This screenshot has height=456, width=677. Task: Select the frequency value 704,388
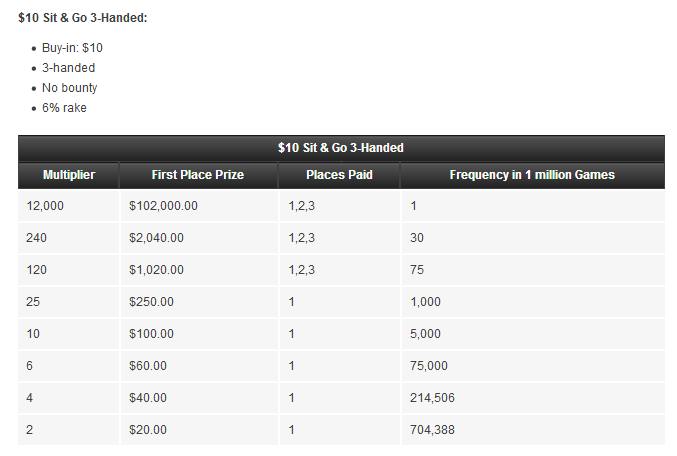point(432,430)
